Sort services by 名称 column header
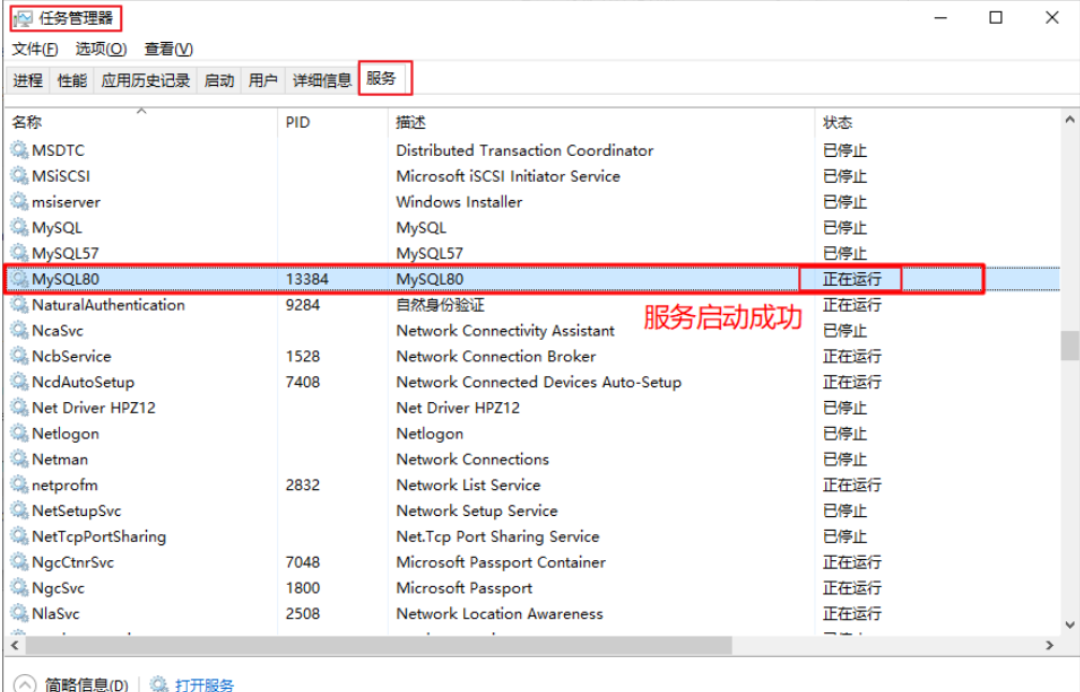The width and height of the screenshot is (1080, 692). [141, 122]
